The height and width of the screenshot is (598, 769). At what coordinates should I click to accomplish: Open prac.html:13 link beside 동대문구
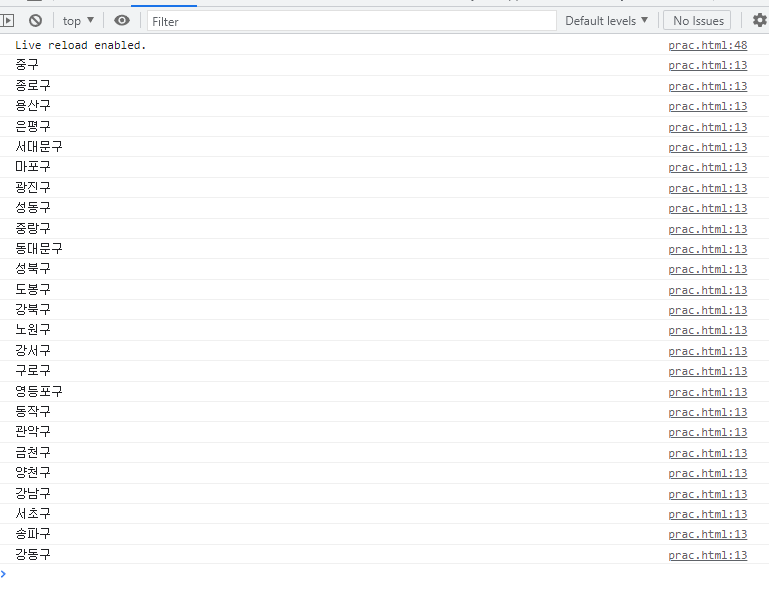coord(708,249)
